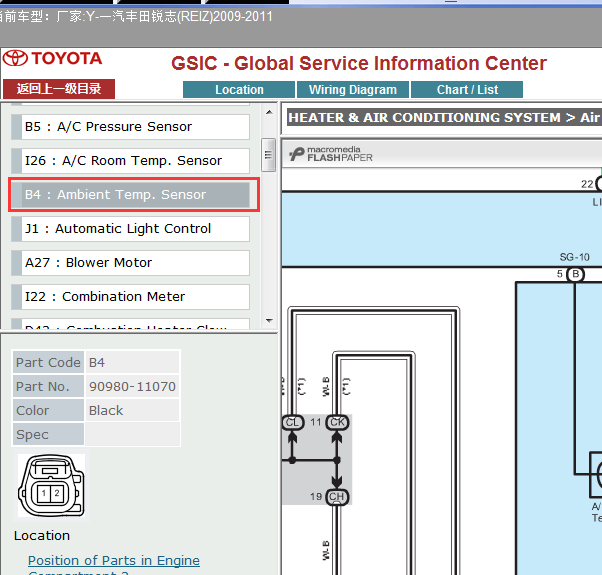Select B5 : A/C Pressure Sensor
602x575 pixels.
coord(131,127)
